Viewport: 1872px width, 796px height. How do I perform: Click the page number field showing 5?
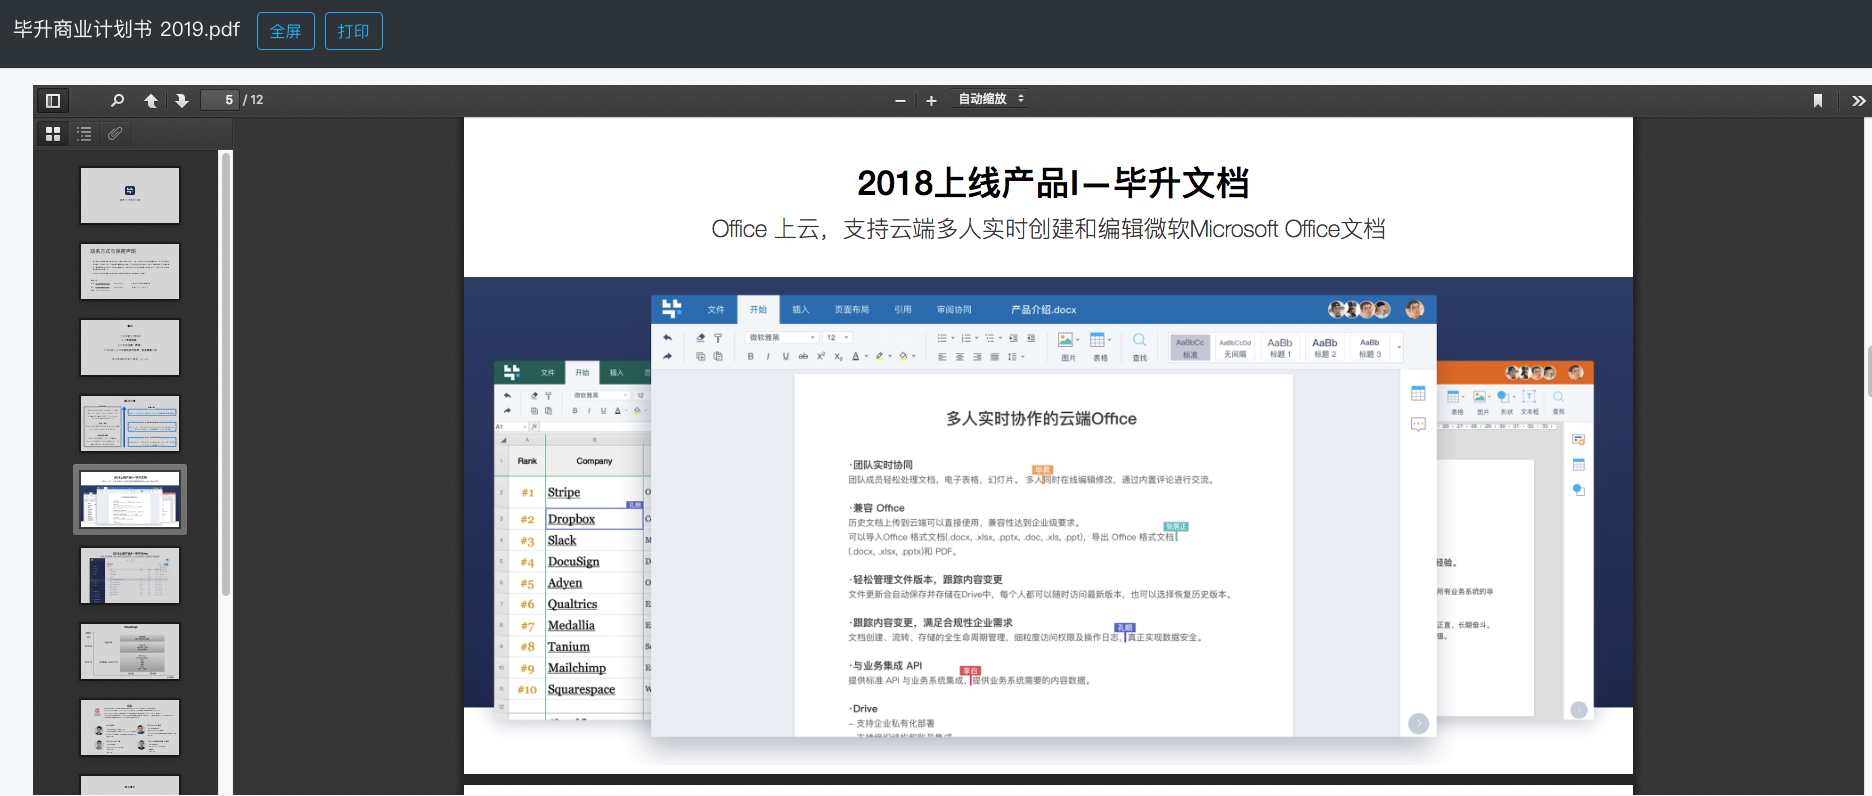point(219,100)
